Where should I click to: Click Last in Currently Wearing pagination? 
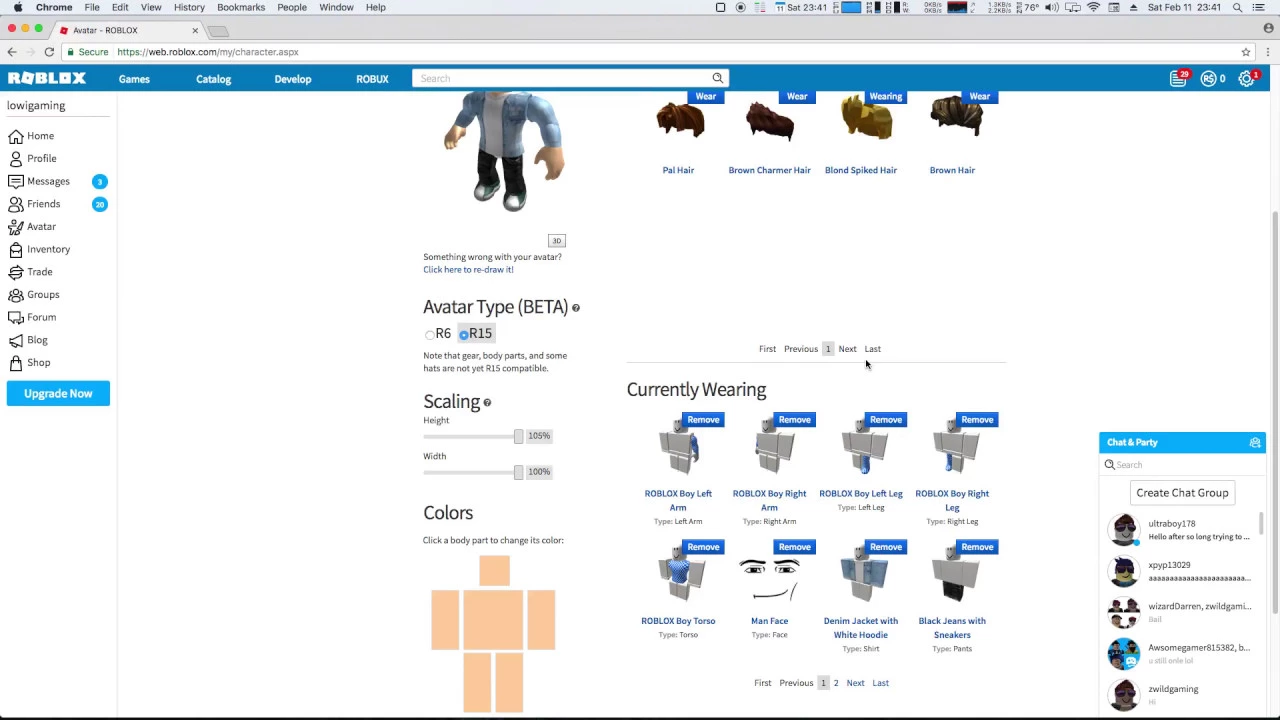pos(880,683)
